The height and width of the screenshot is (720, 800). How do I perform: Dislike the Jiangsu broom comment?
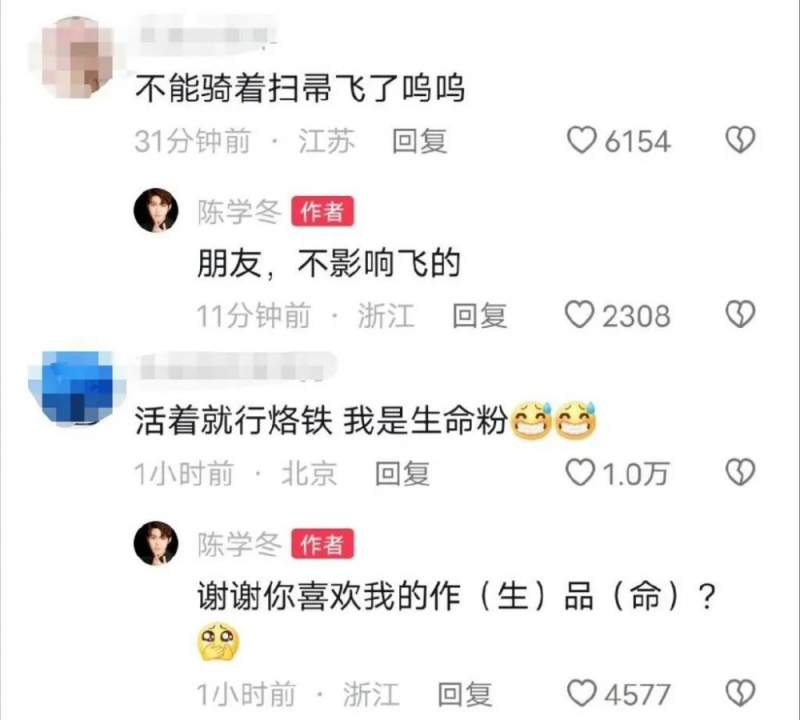(x=740, y=140)
